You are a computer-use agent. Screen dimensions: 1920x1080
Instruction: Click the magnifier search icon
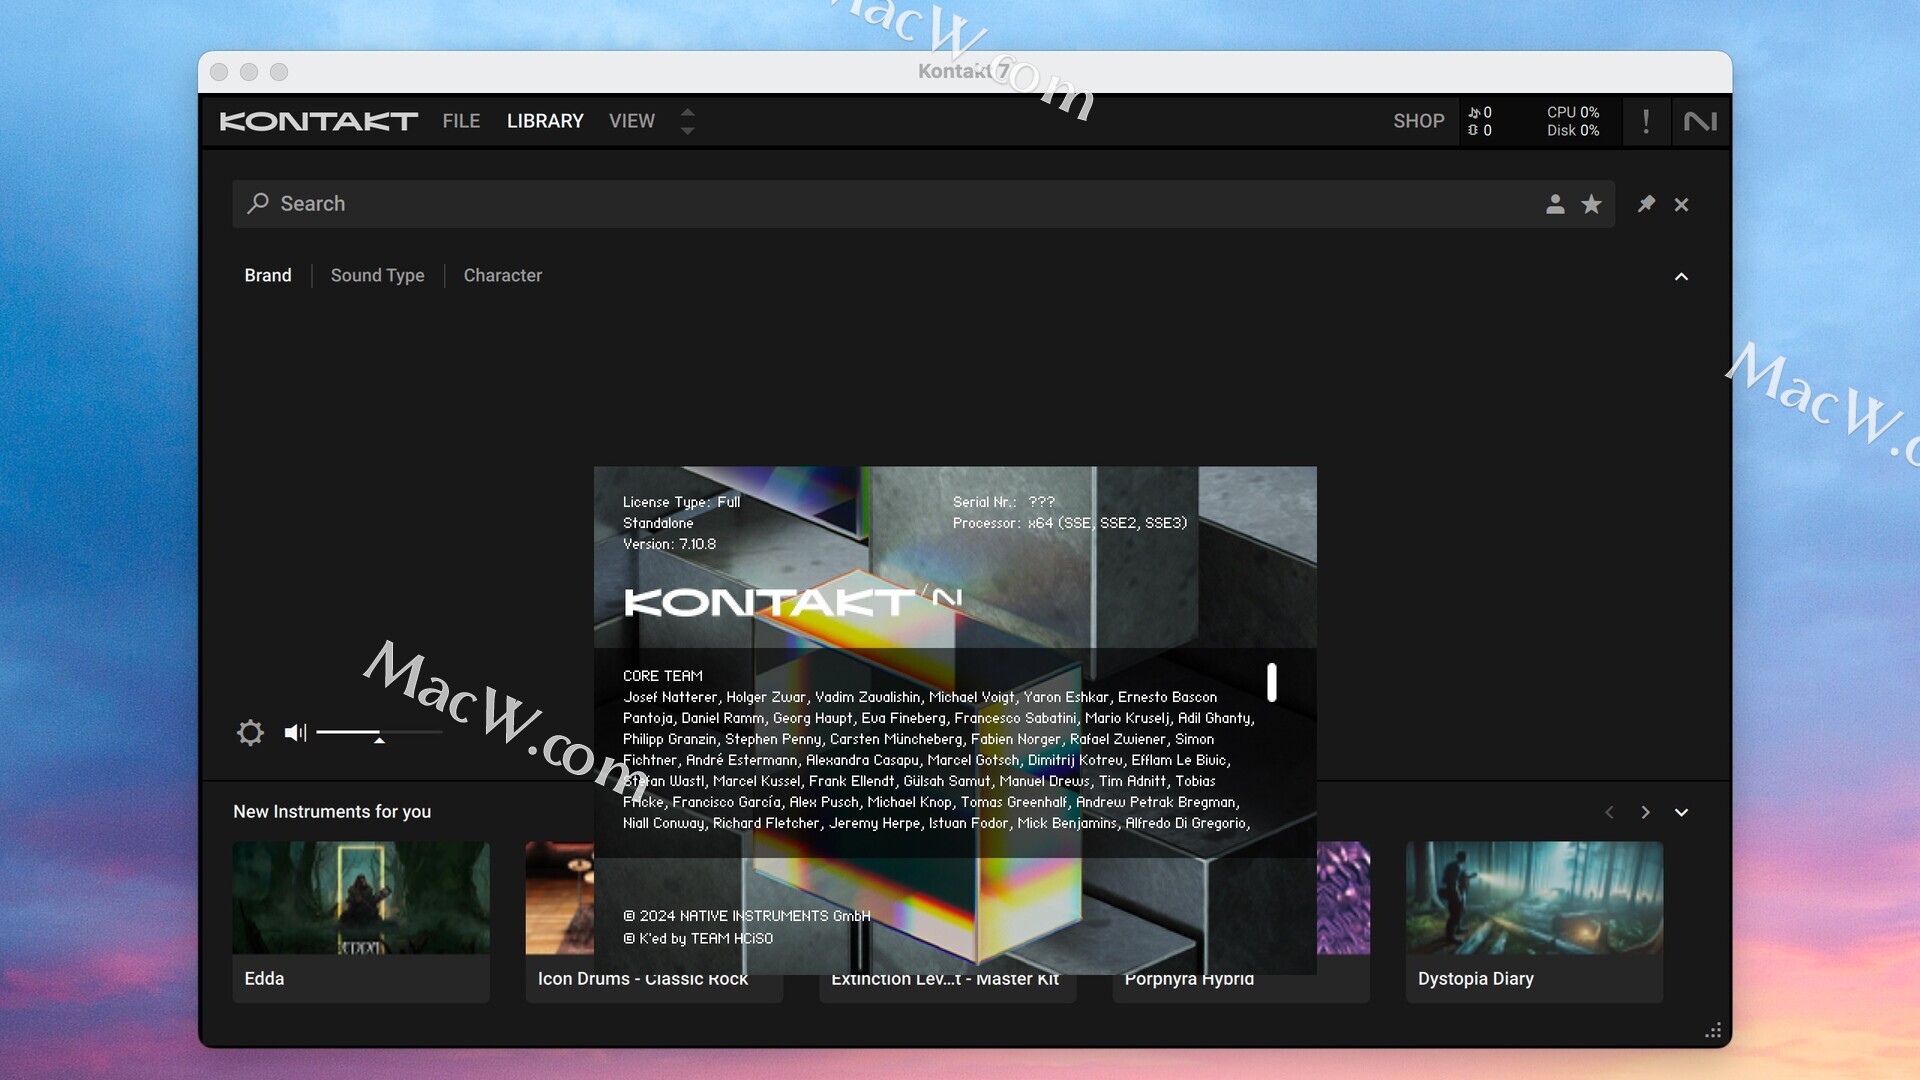pos(258,203)
